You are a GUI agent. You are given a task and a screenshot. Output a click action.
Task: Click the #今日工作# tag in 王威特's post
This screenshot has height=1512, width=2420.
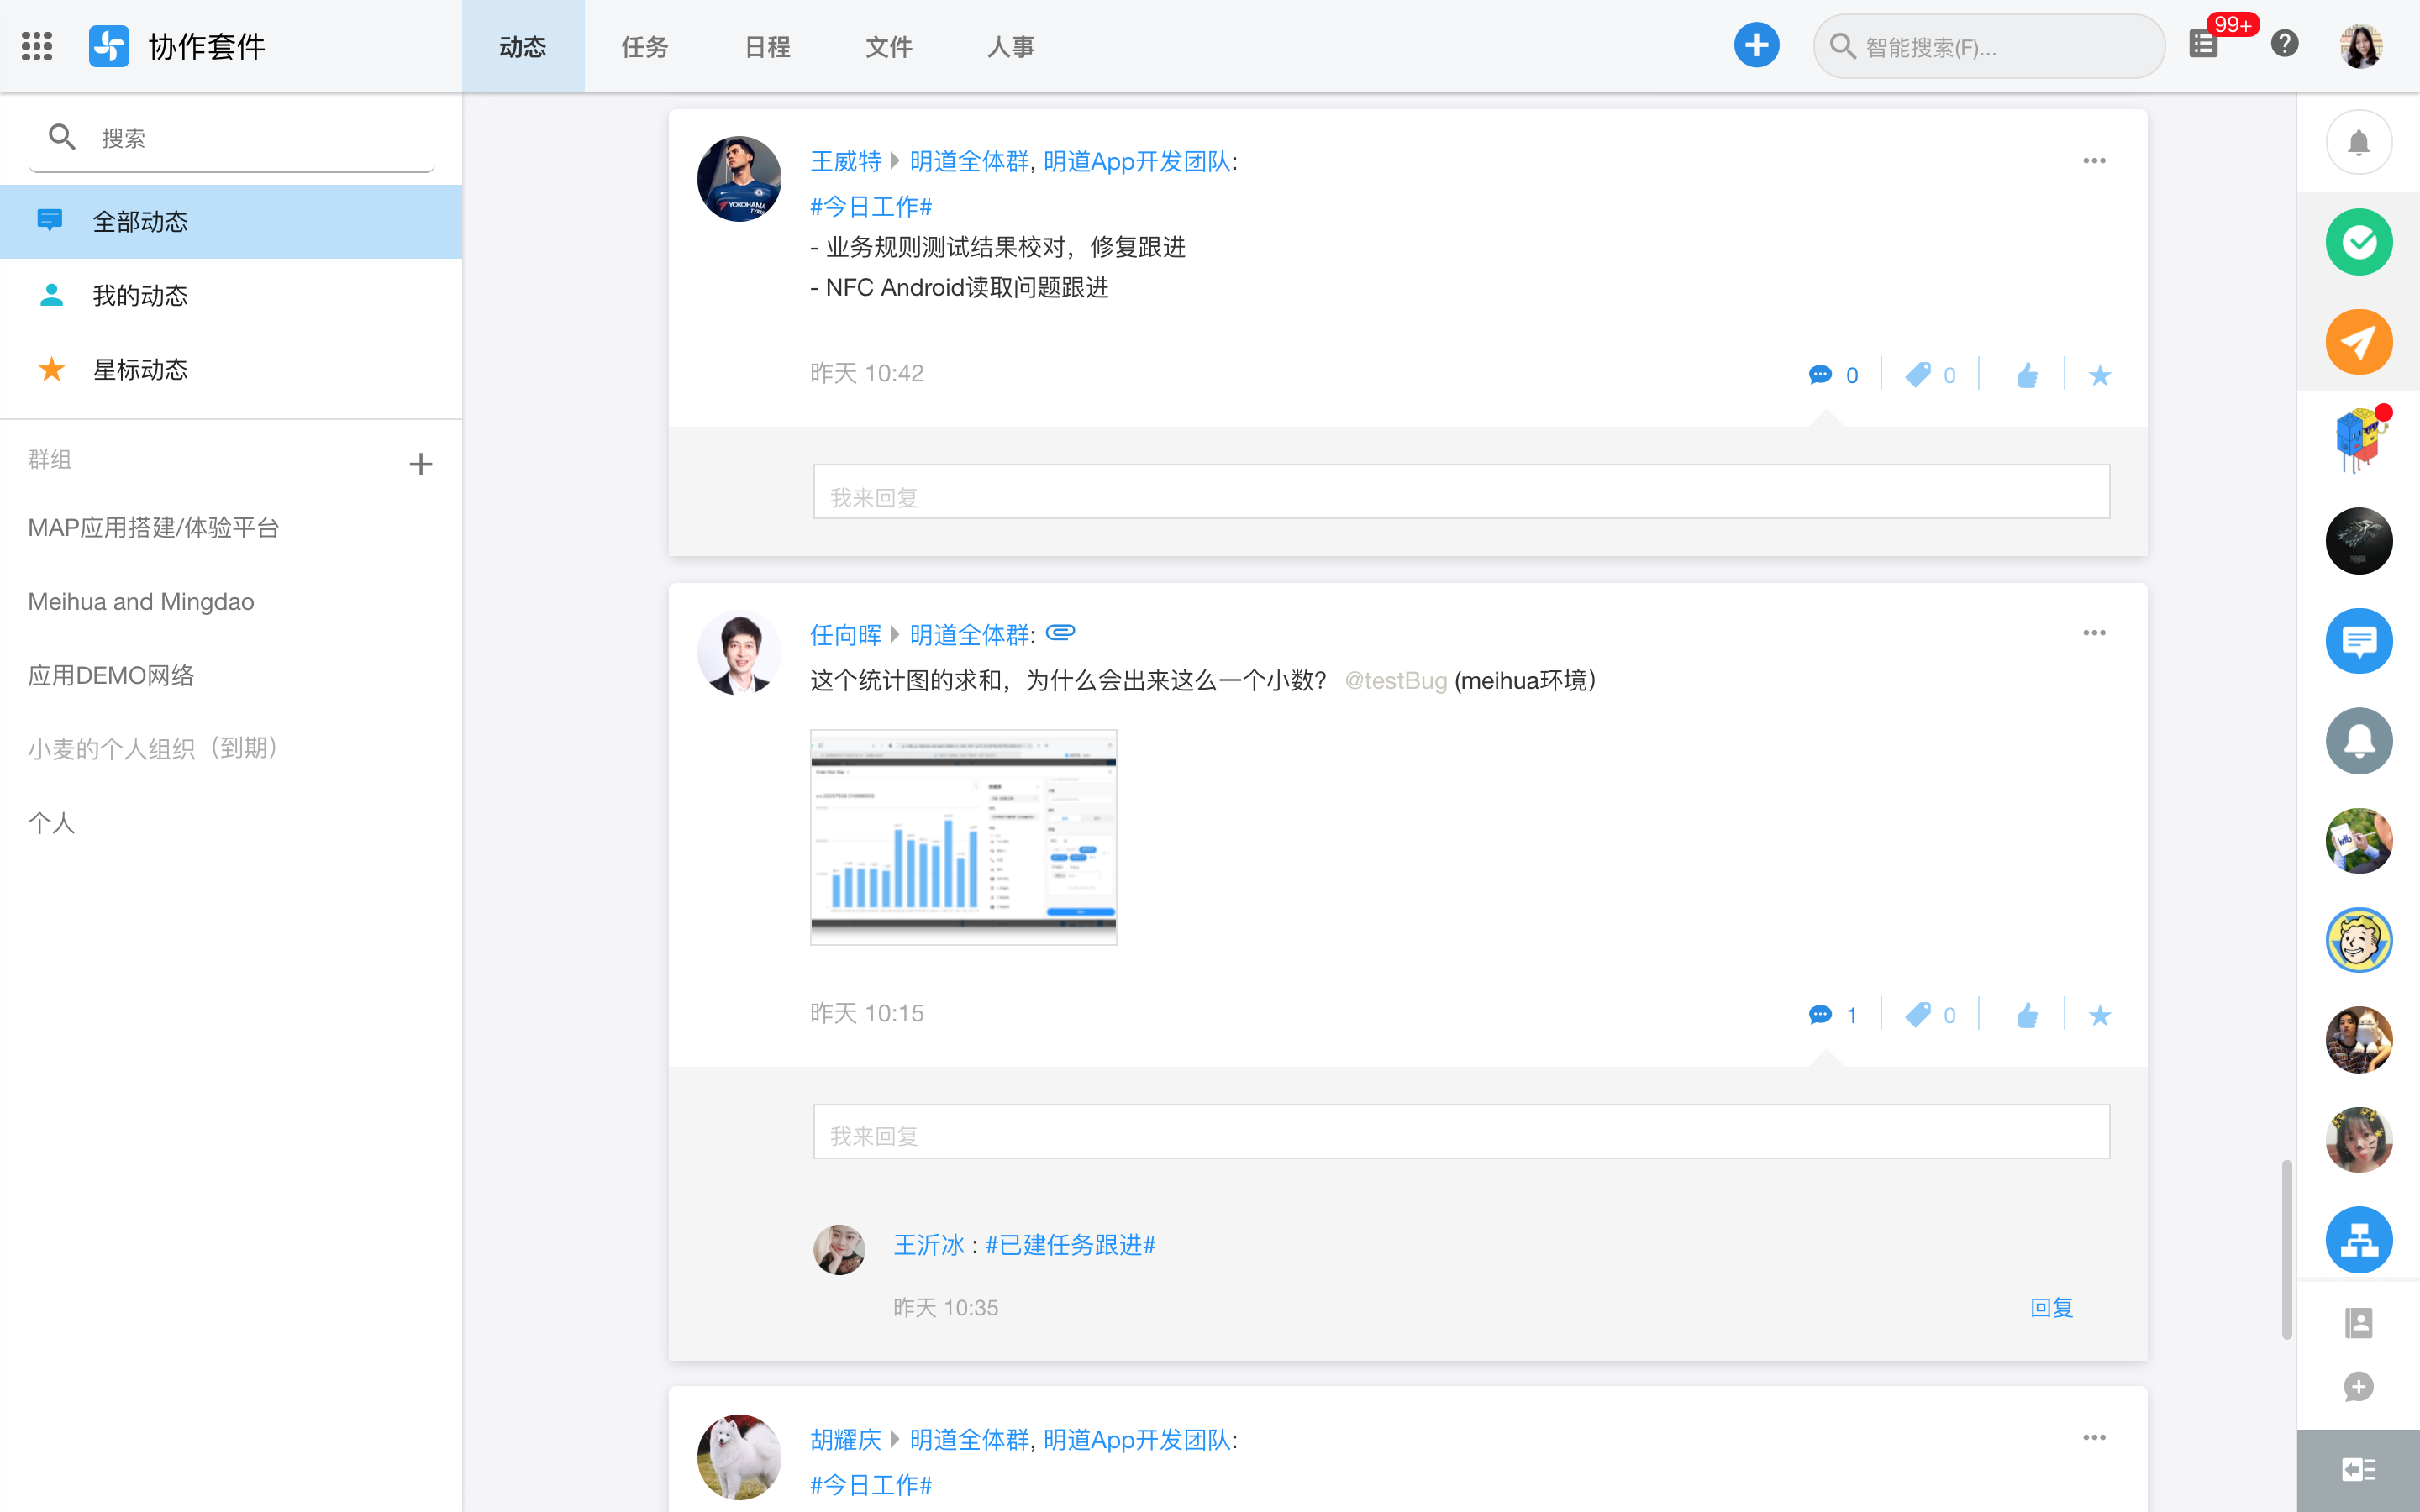click(x=871, y=206)
